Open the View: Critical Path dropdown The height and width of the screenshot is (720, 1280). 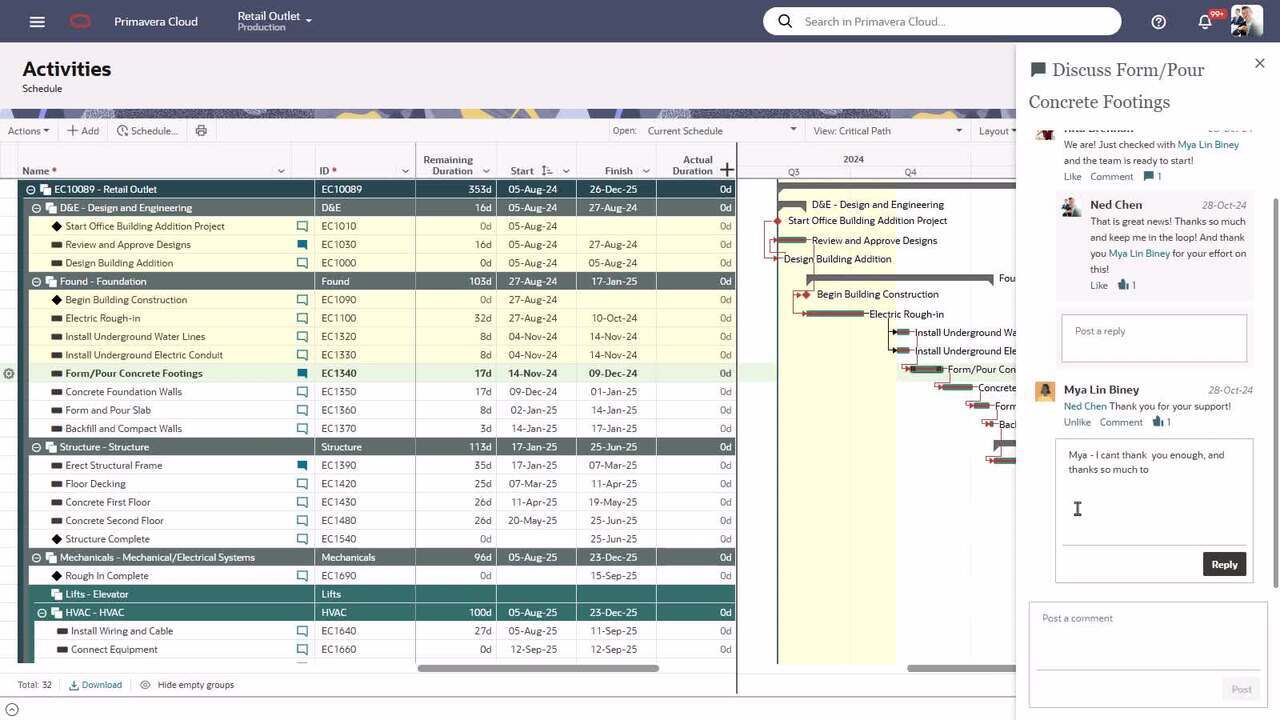(887, 131)
